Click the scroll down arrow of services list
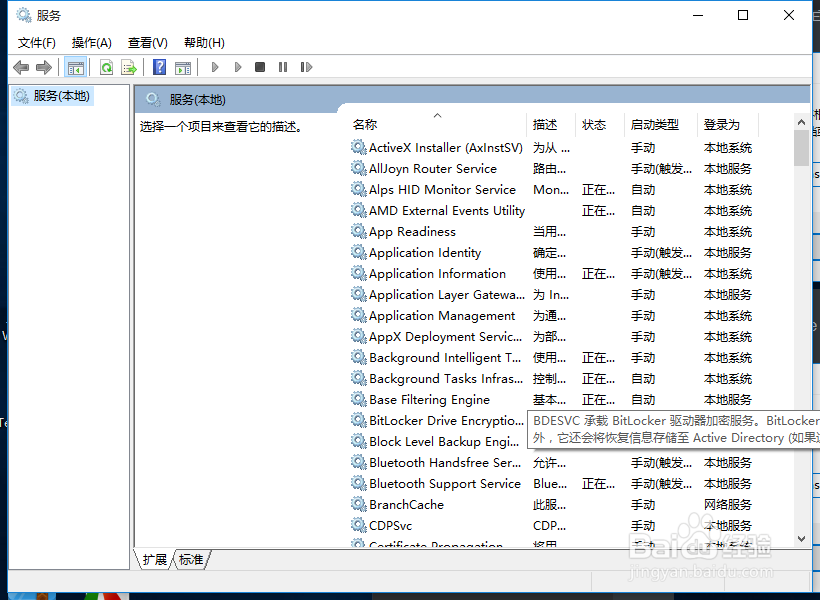 [801, 539]
